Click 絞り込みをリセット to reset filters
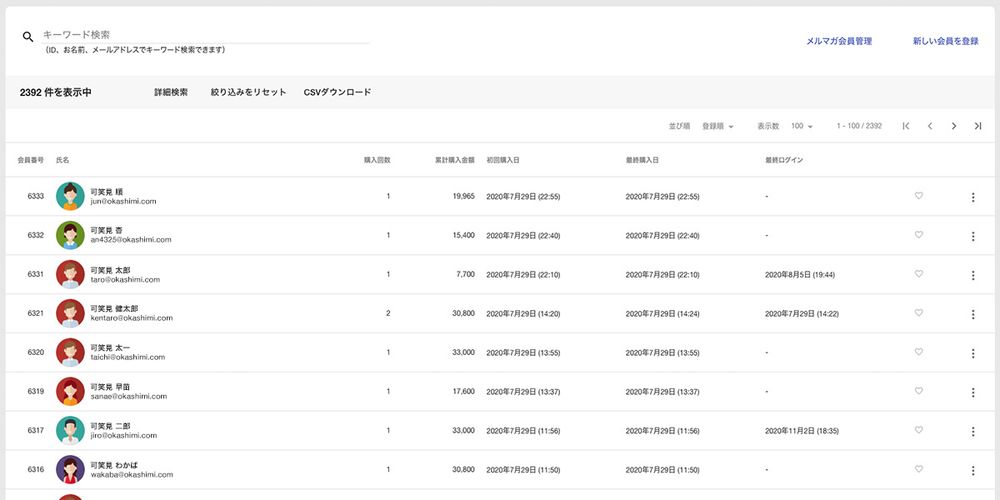Screen dimensions: 1000x500 (x=248, y=92)
